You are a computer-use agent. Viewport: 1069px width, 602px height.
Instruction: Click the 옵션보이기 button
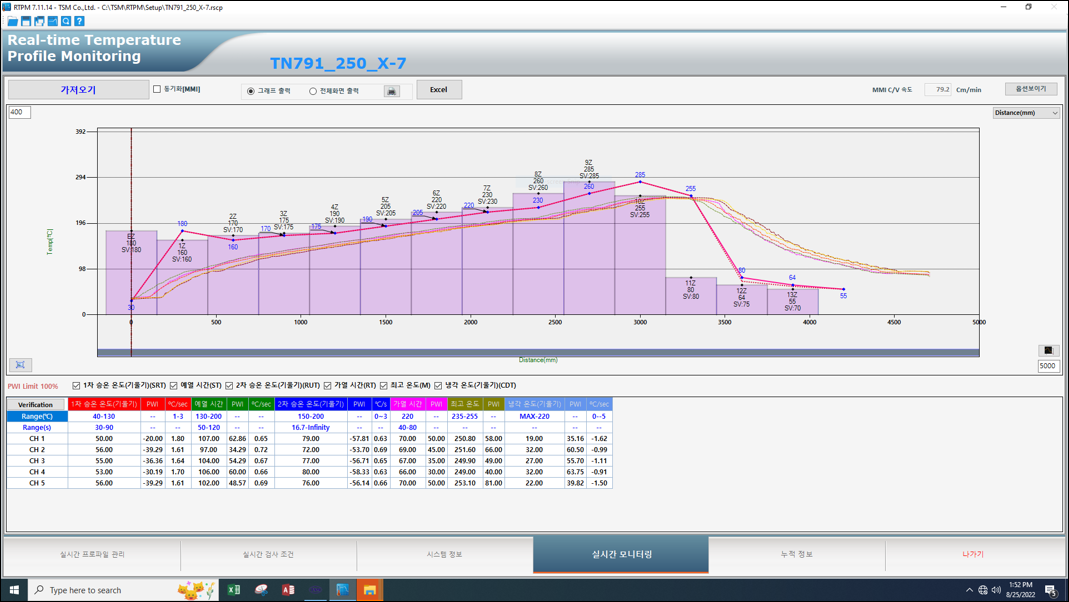pyautogui.click(x=1031, y=89)
